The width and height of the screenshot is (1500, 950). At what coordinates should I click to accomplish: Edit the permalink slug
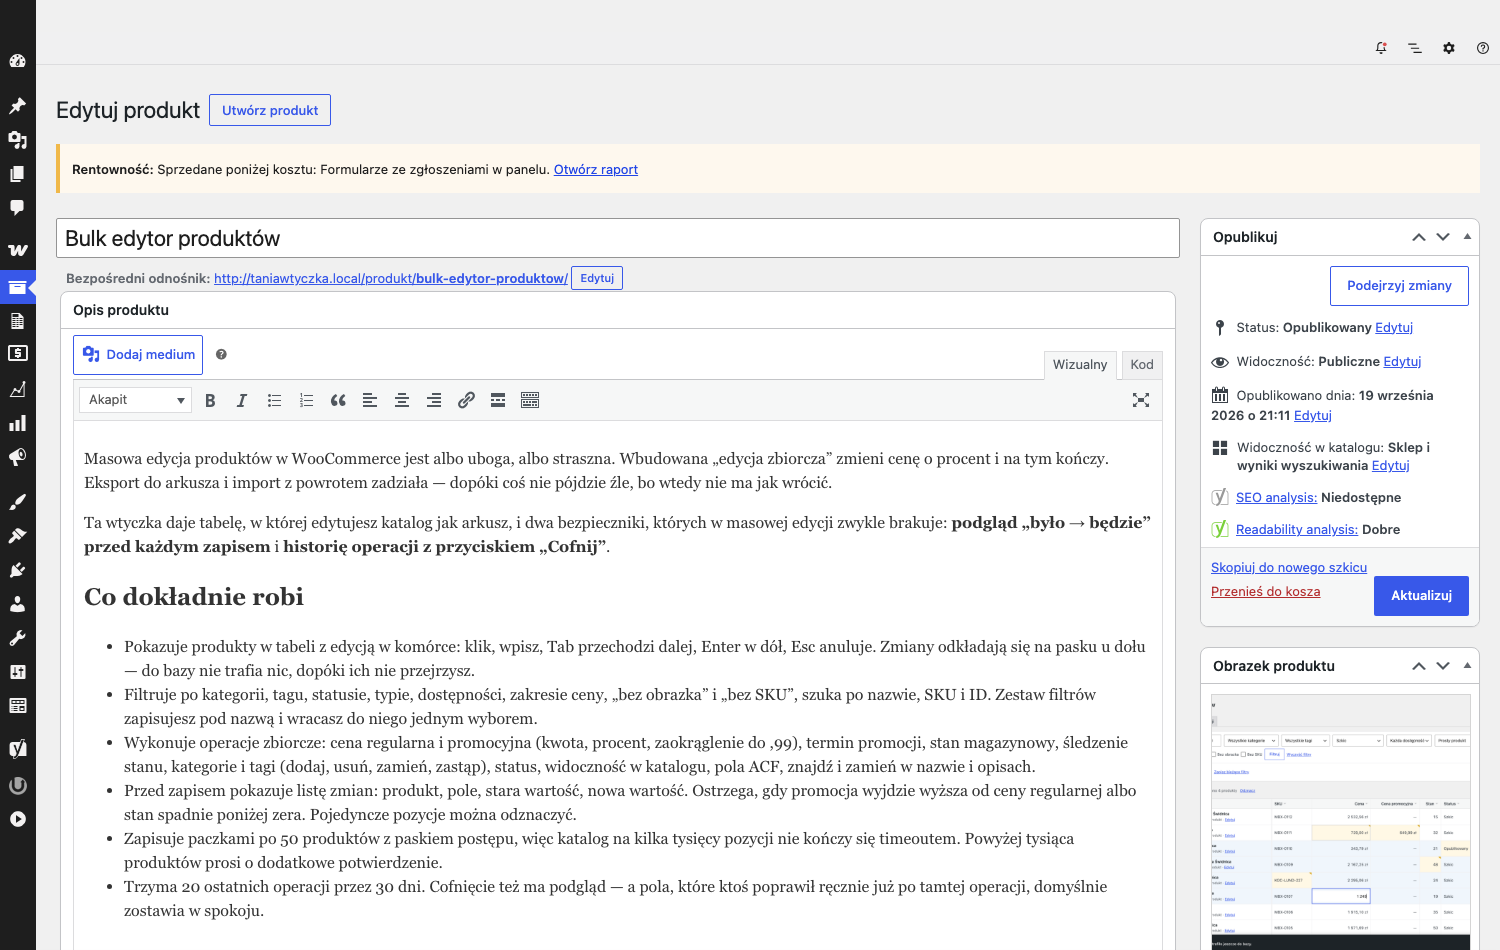(x=597, y=278)
